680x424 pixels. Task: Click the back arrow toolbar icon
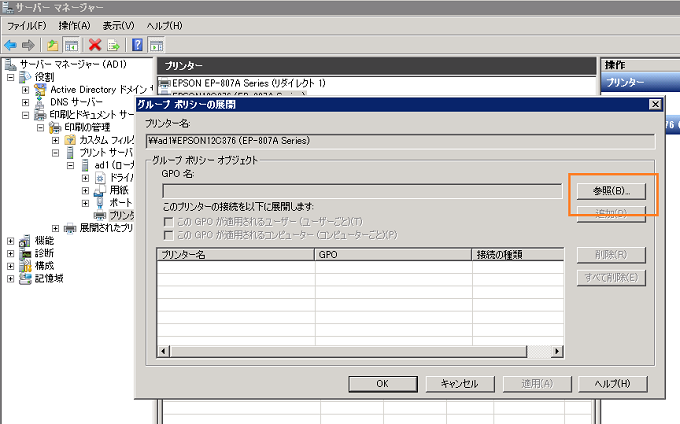coord(10,45)
